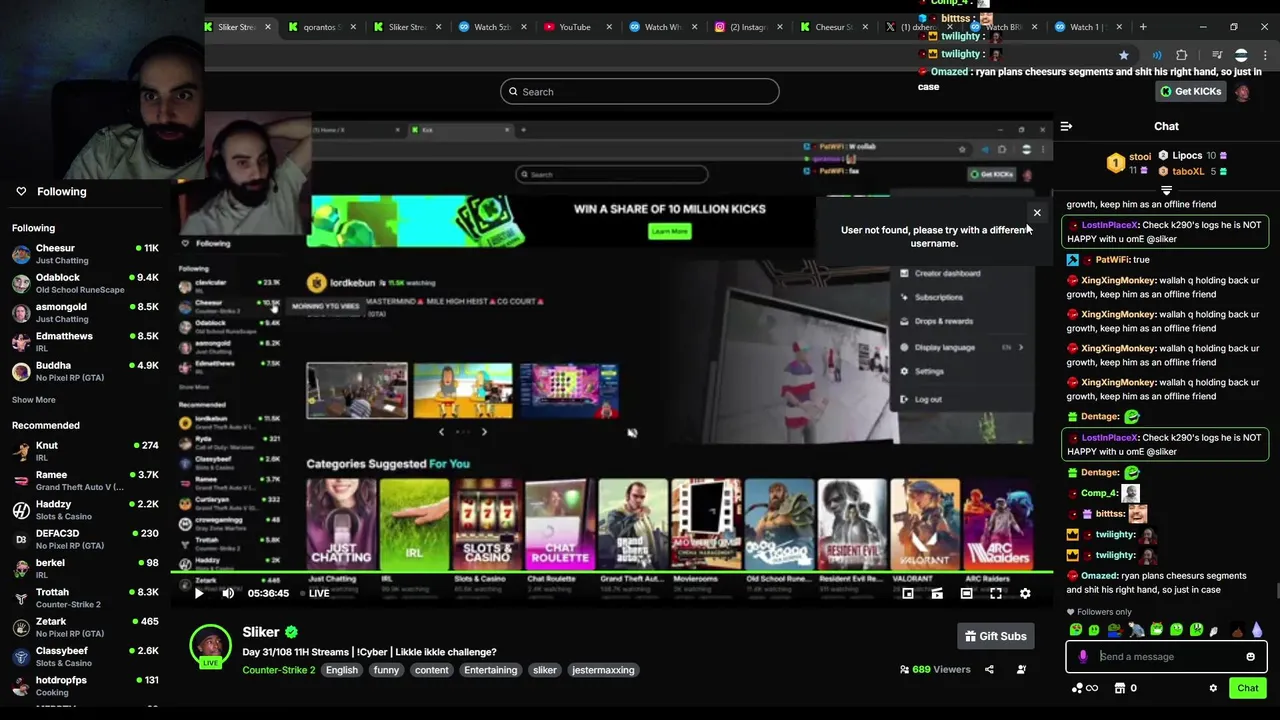The image size is (1280, 720).
Task: Click the clip creation icon in player
Action: click(937, 594)
